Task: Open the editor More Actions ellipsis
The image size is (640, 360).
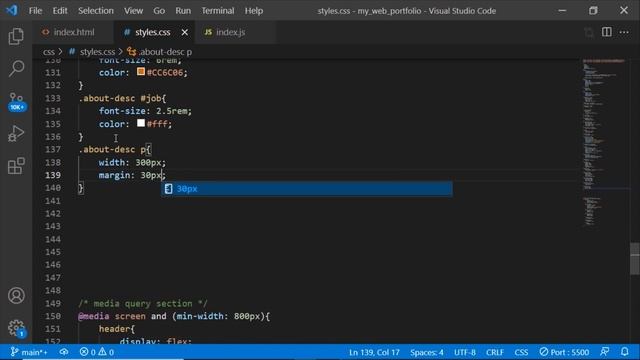Action: click(624, 32)
